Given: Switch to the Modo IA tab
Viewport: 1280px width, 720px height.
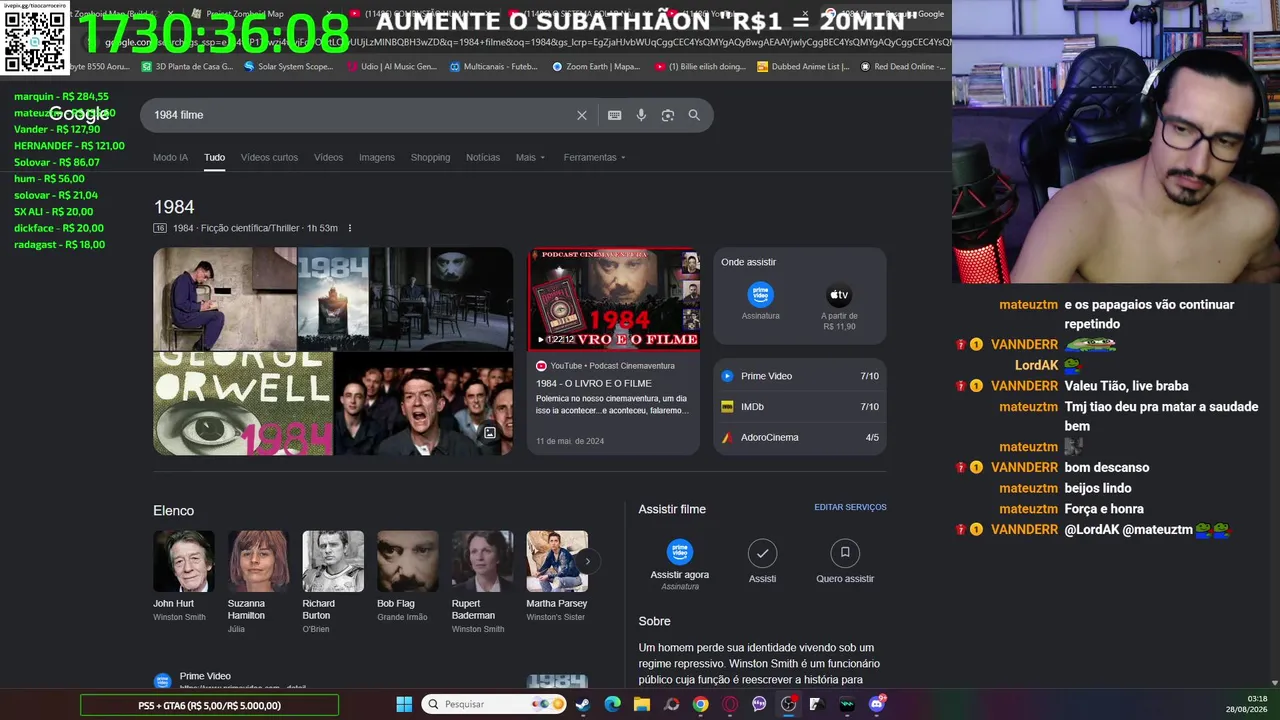Looking at the screenshot, I should [x=170, y=157].
